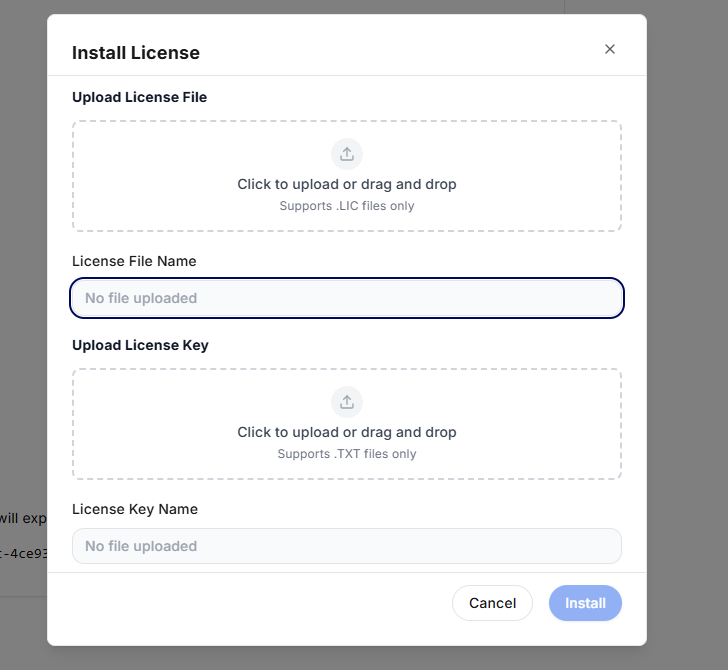Click the "License Key Name" label
Viewport: 728px width, 670px height.
[135, 509]
